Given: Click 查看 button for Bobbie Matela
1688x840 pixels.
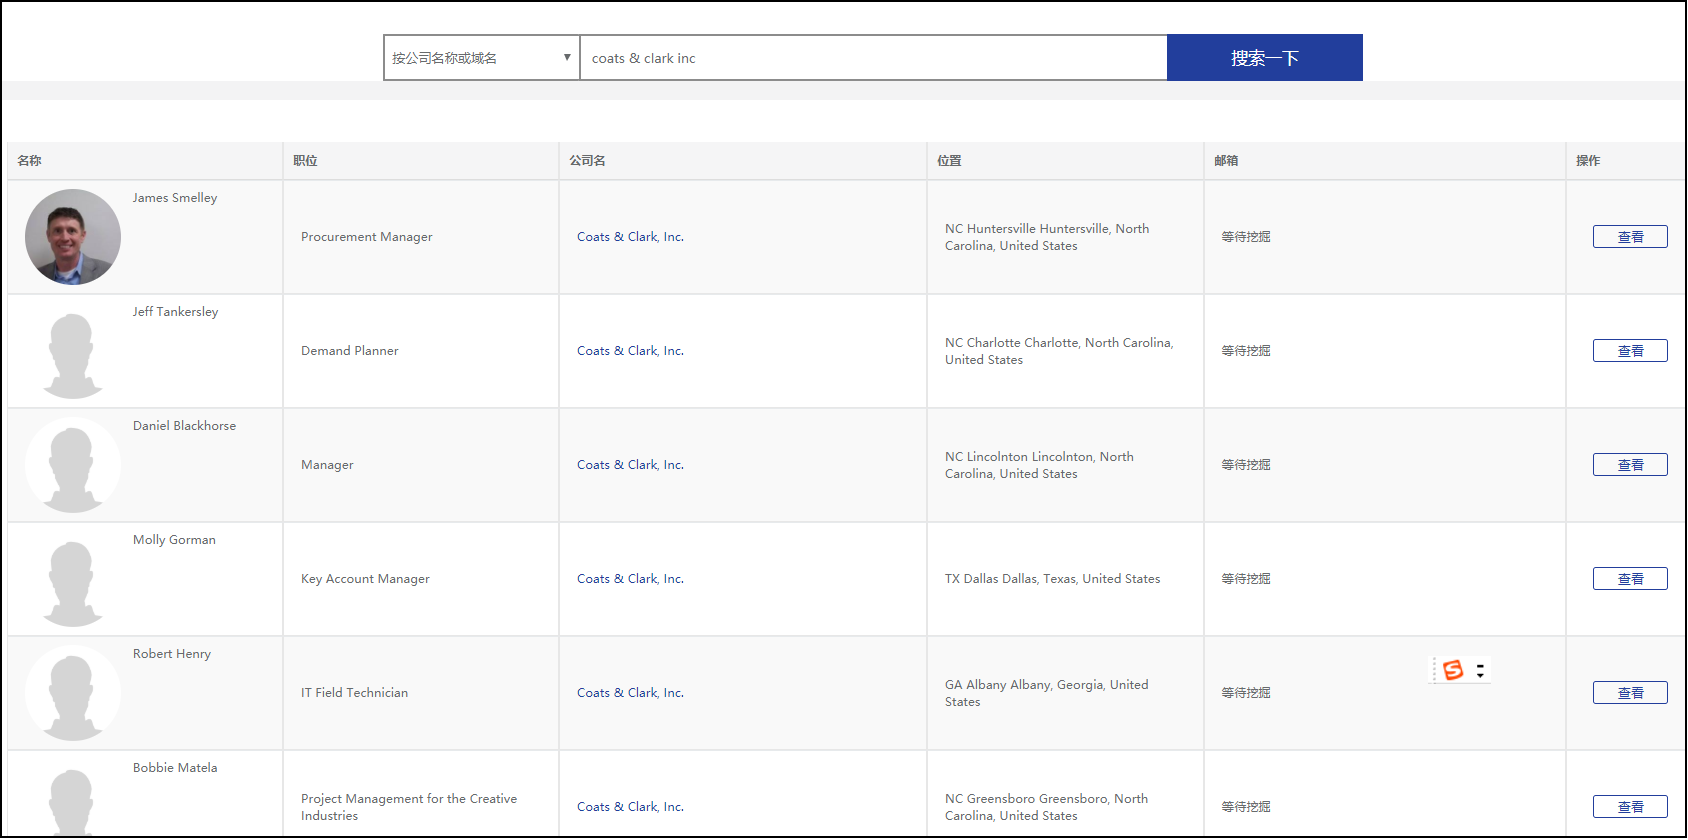Looking at the screenshot, I should (x=1630, y=807).
